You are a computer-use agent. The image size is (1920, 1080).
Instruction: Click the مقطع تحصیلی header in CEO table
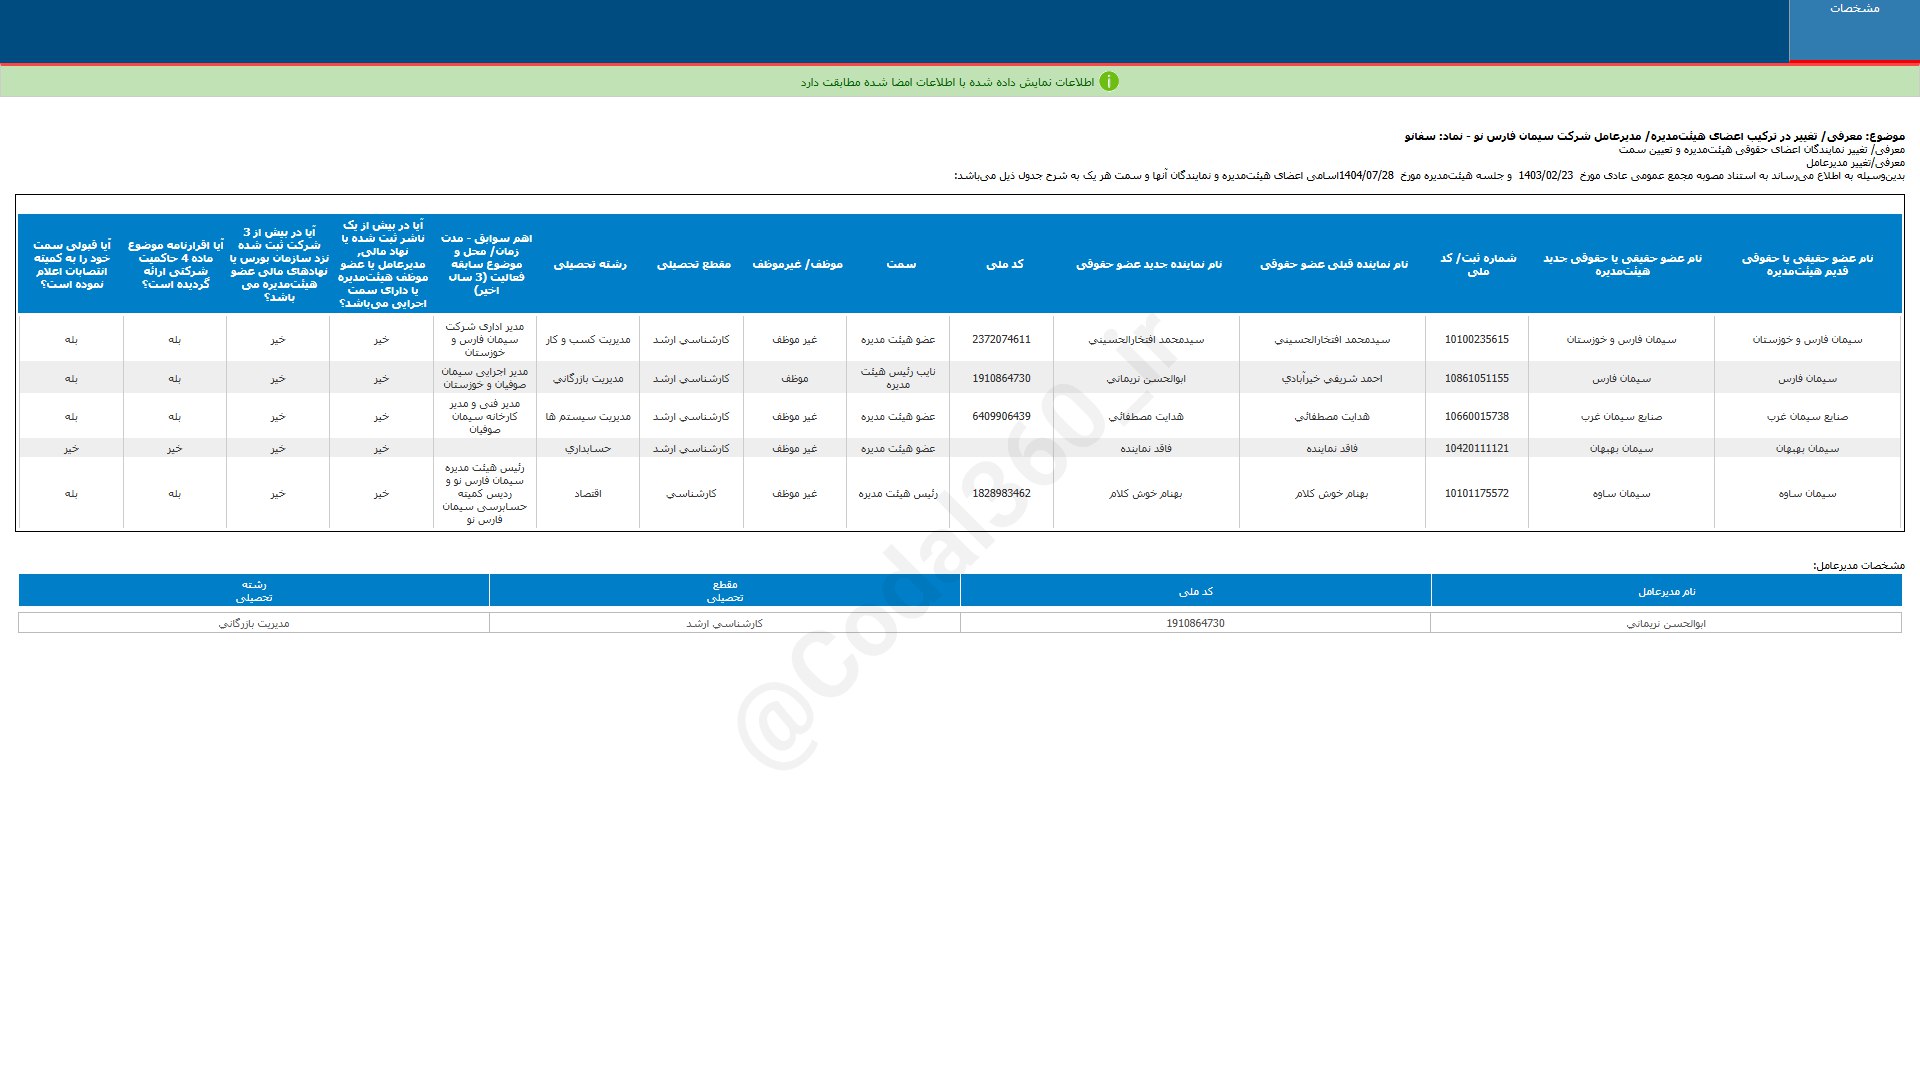pos(724,591)
